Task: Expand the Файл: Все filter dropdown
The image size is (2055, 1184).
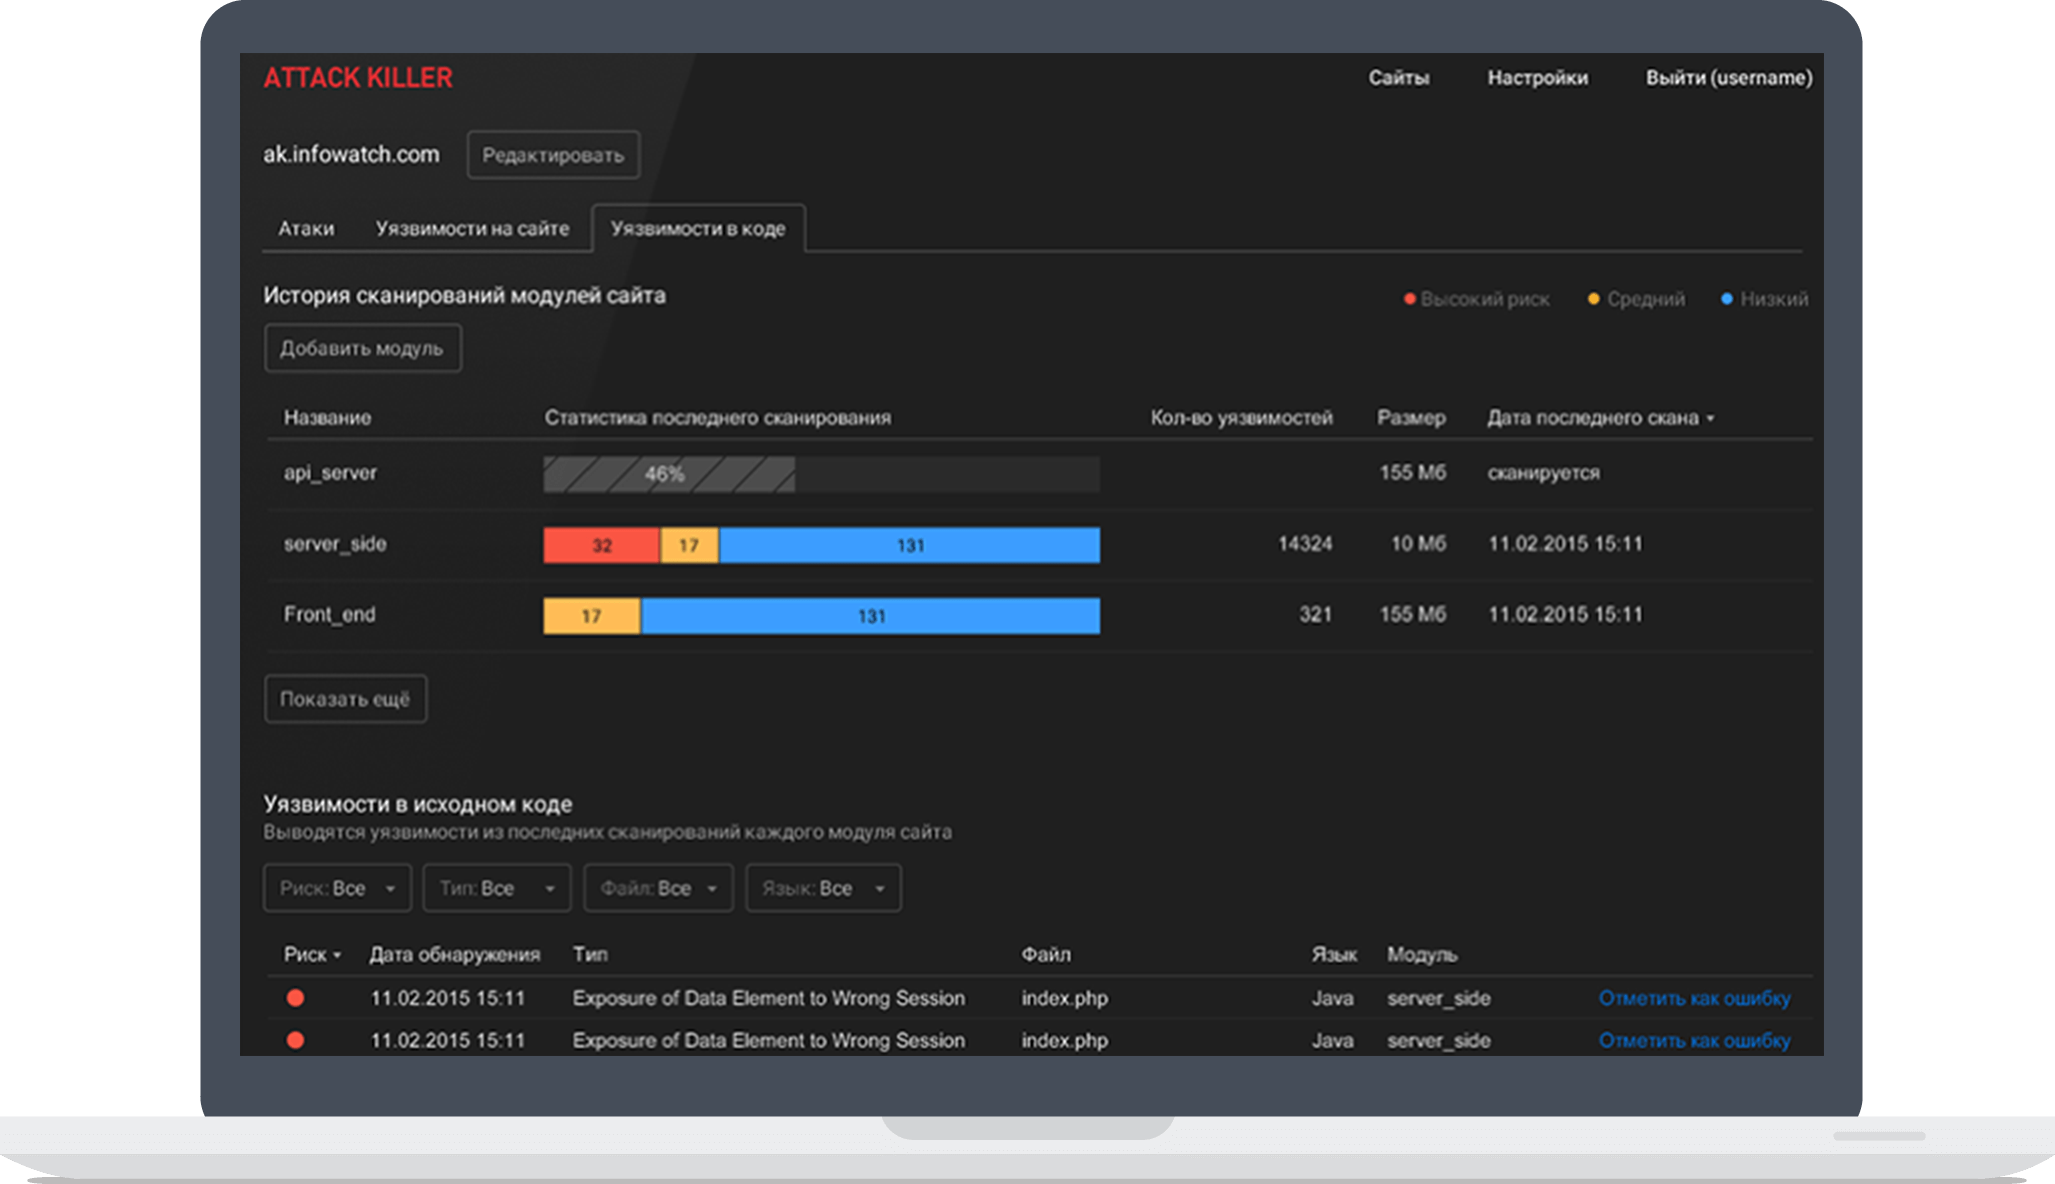Action: click(x=657, y=888)
